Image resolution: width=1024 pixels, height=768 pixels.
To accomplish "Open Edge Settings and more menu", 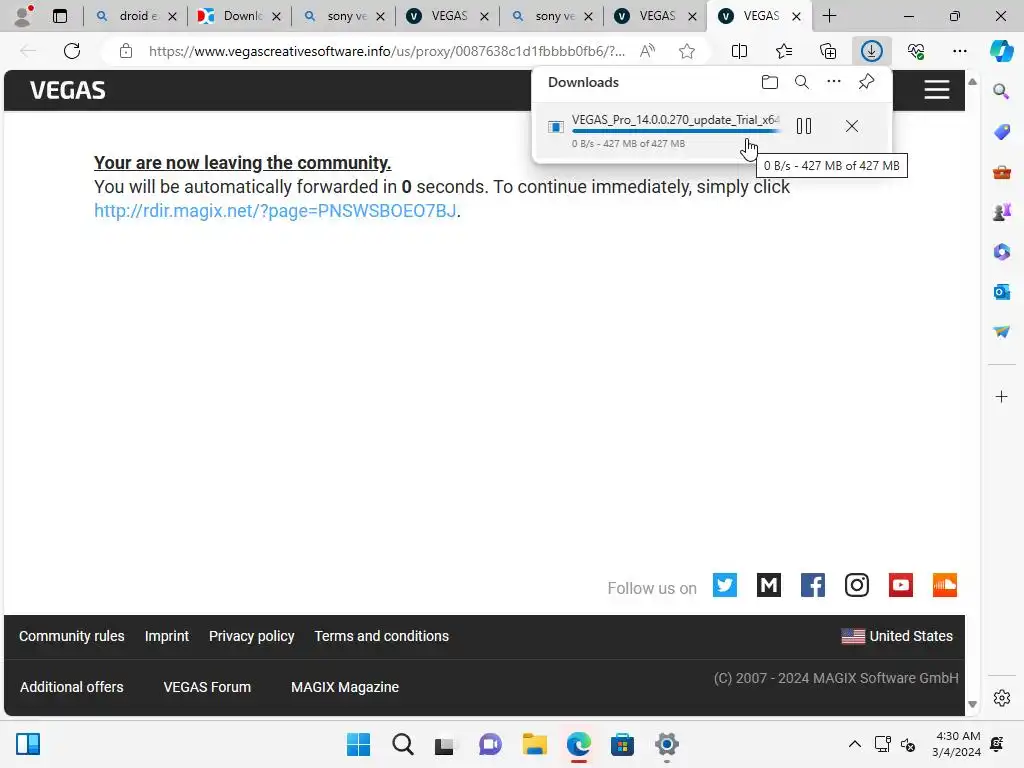I will [x=959, y=51].
